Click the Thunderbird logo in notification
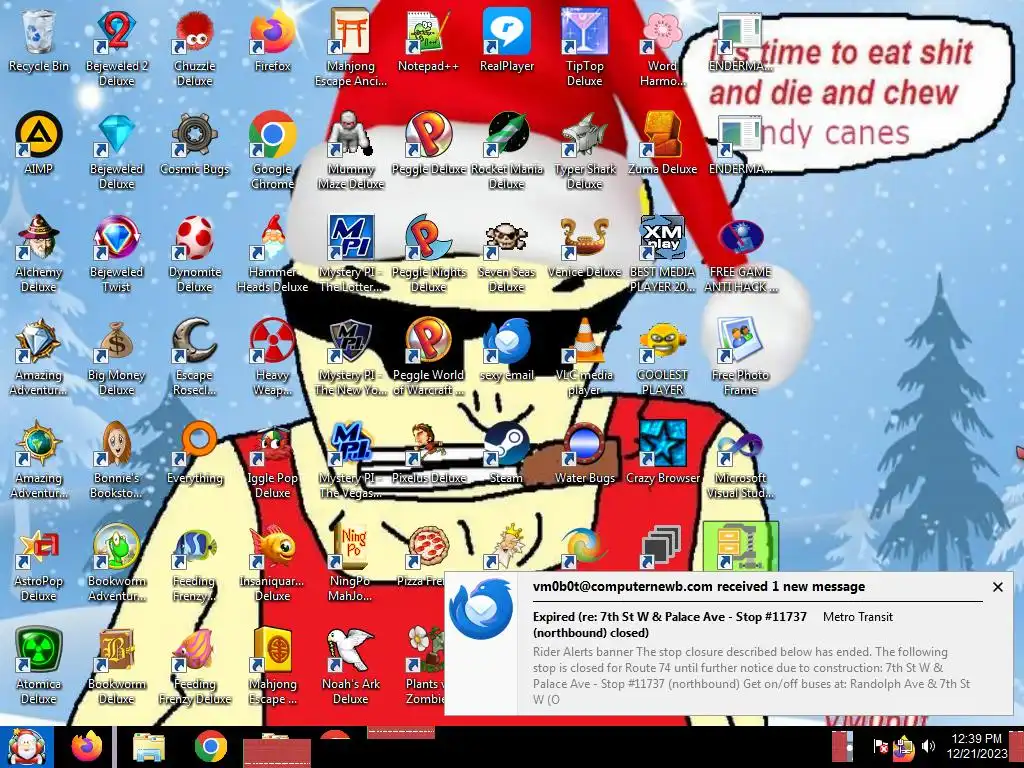 pyautogui.click(x=481, y=609)
